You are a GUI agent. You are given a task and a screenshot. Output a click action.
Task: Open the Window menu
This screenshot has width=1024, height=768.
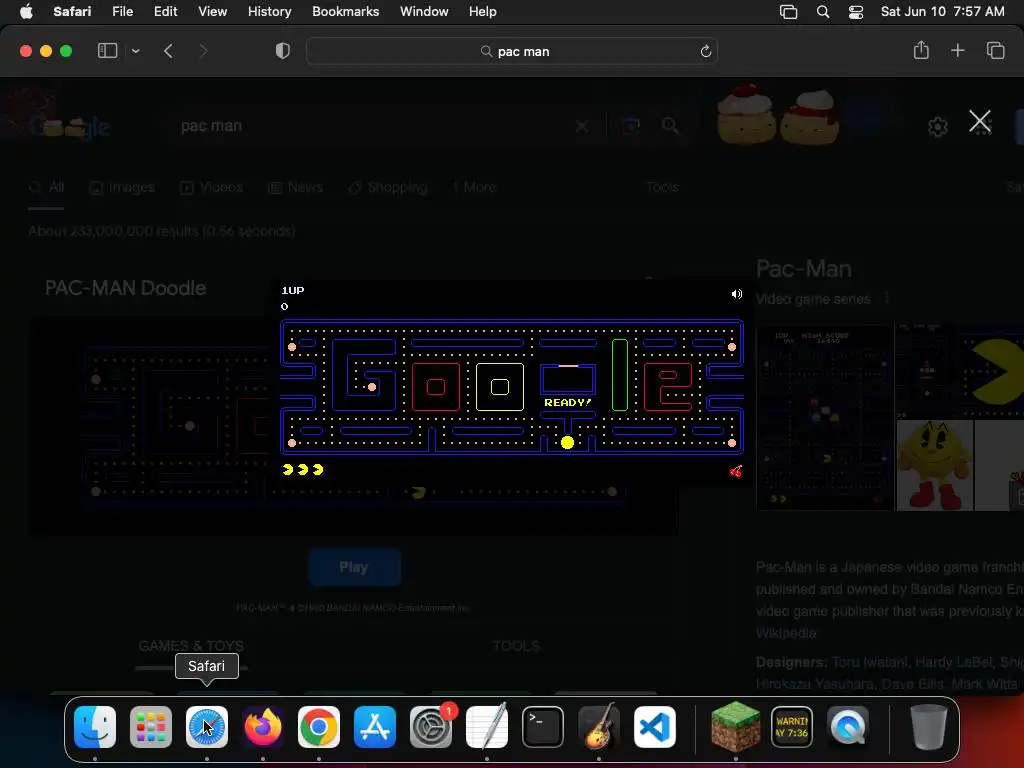click(424, 11)
